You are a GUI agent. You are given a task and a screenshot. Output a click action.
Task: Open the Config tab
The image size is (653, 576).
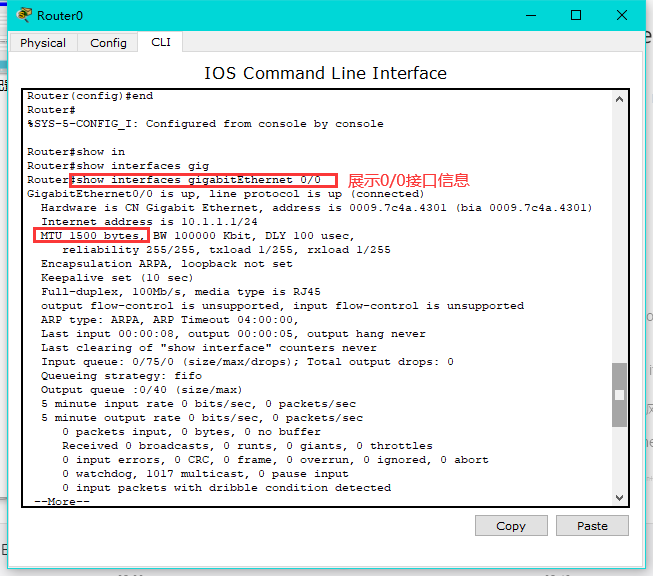click(108, 43)
